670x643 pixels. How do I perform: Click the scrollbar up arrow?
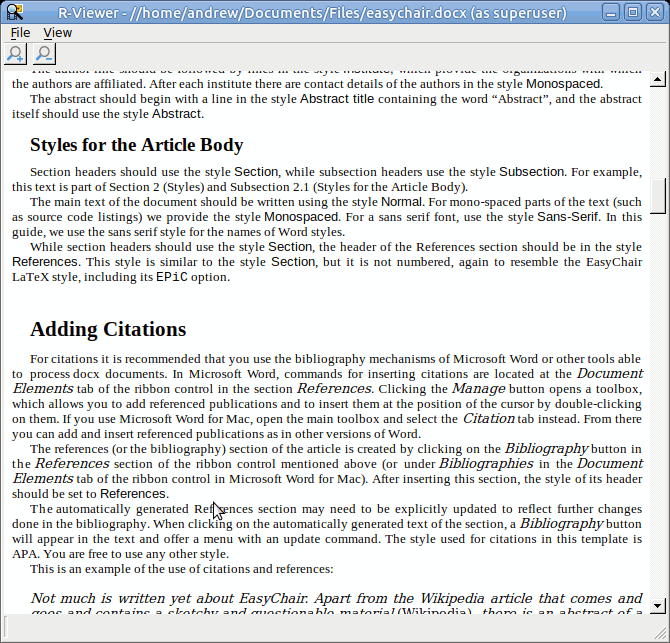tap(658, 79)
